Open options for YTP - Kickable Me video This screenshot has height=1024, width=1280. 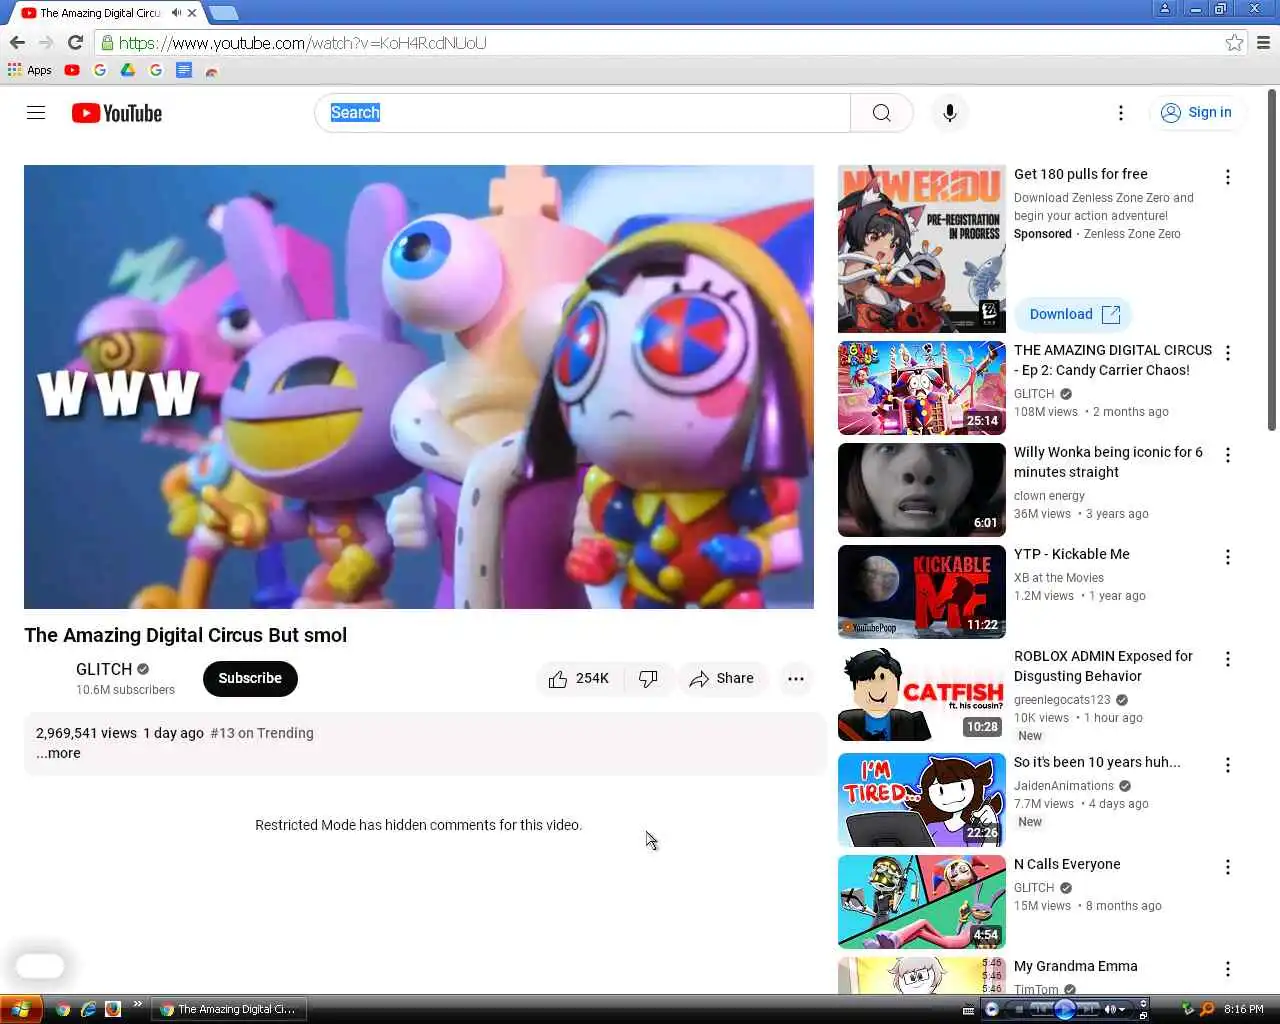(x=1228, y=557)
